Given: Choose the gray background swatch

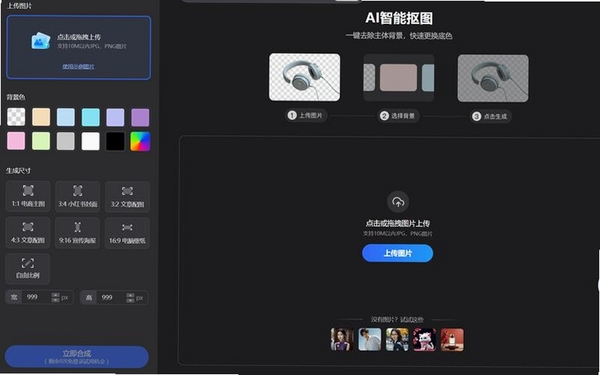Looking at the screenshot, I should 66,141.
